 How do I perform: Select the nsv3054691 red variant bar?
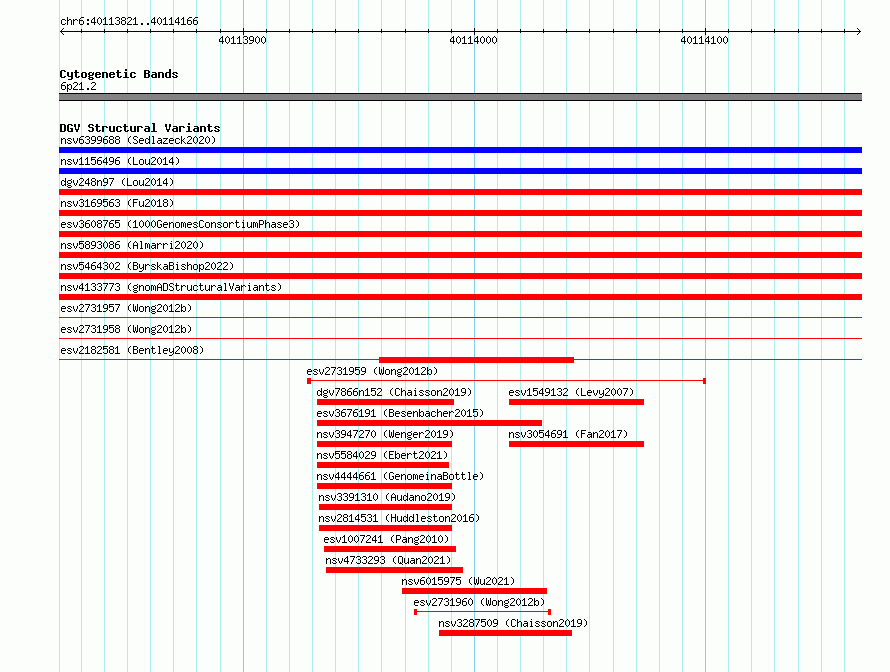[576, 444]
